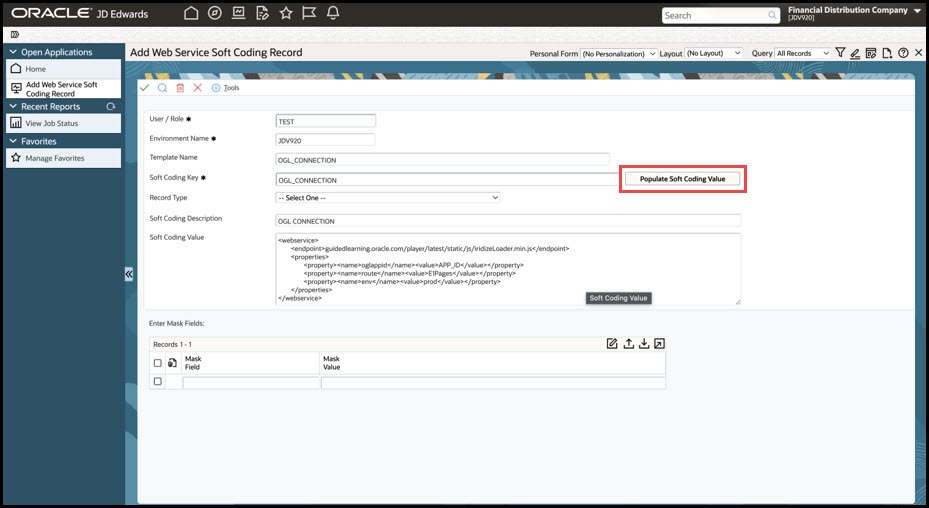
Task: Click the Soft Coding Value text area
Action: tap(508, 269)
